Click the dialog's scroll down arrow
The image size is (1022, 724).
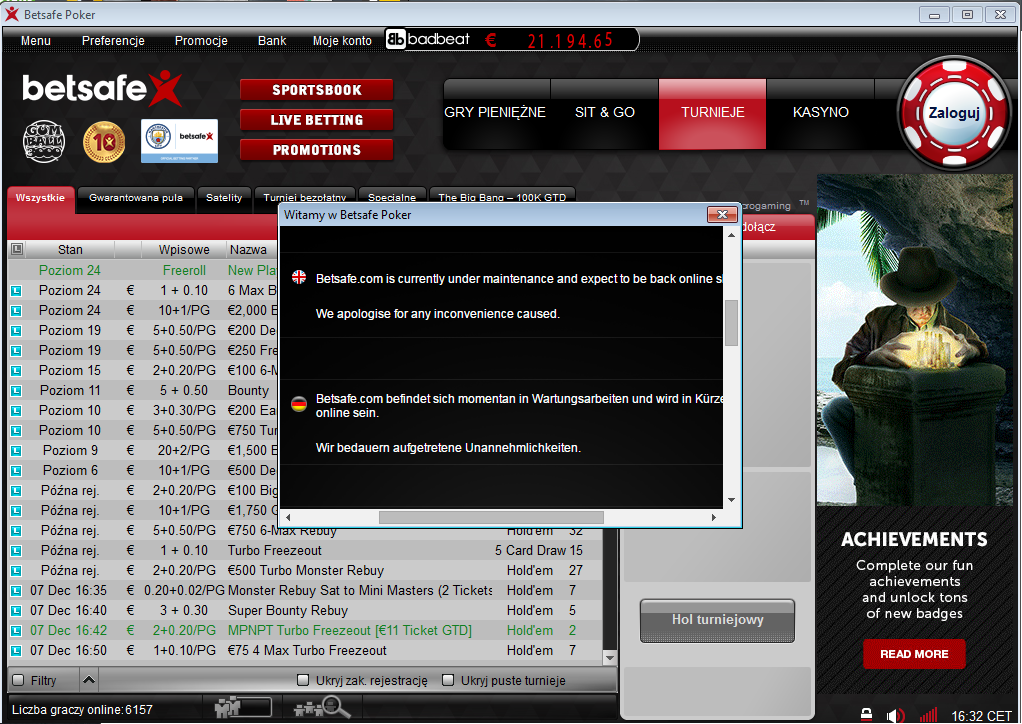(731, 500)
